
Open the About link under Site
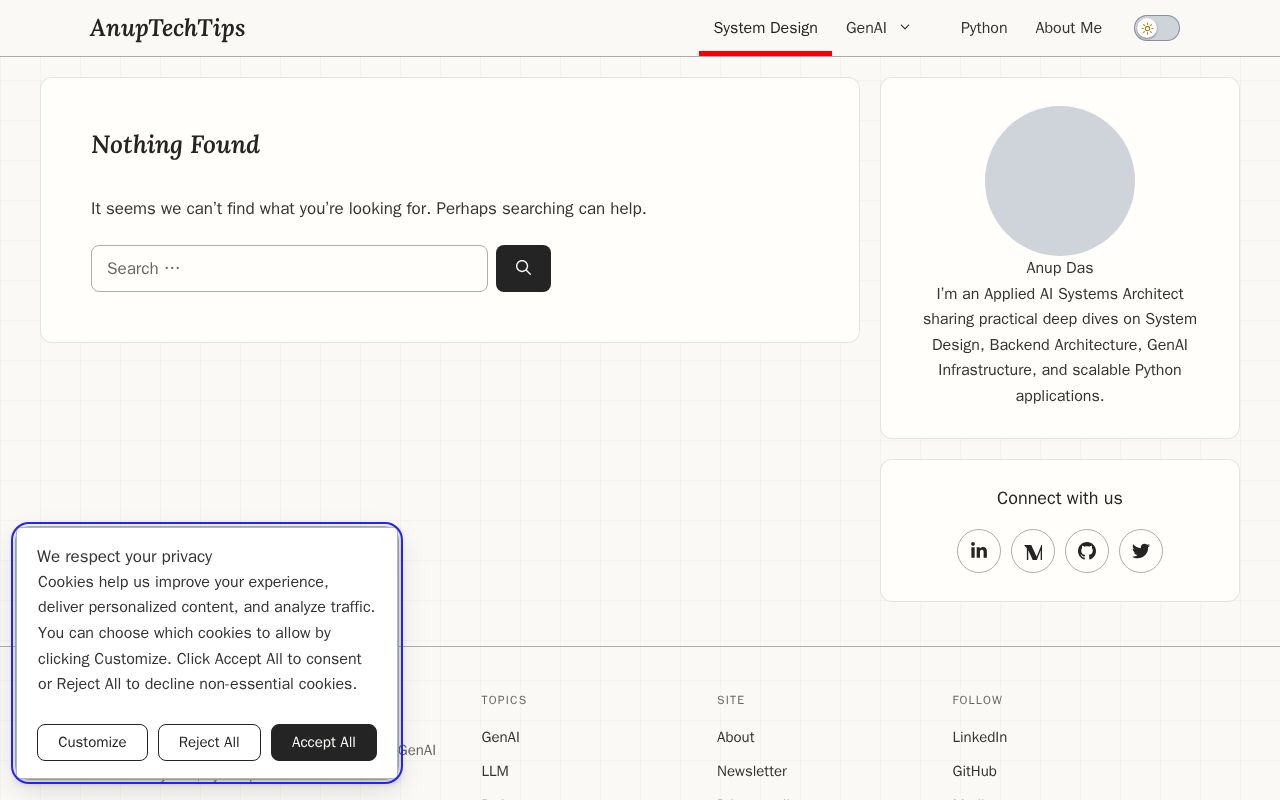pyautogui.click(x=735, y=737)
